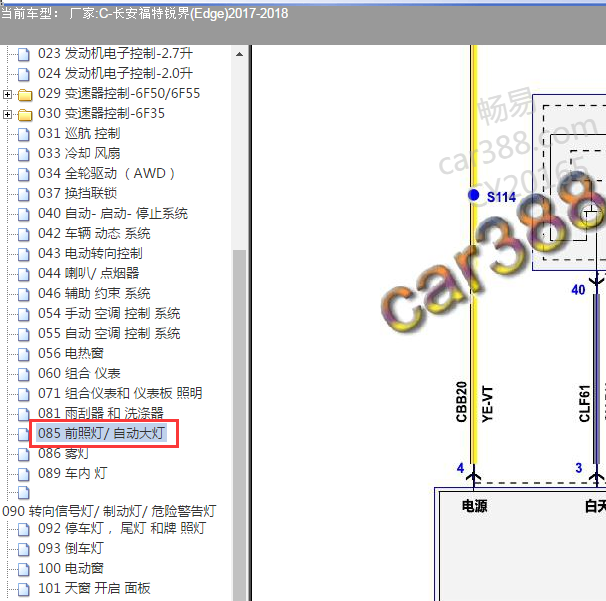Click the S114 splice point in diagram
606x601 pixels.
coord(473,195)
